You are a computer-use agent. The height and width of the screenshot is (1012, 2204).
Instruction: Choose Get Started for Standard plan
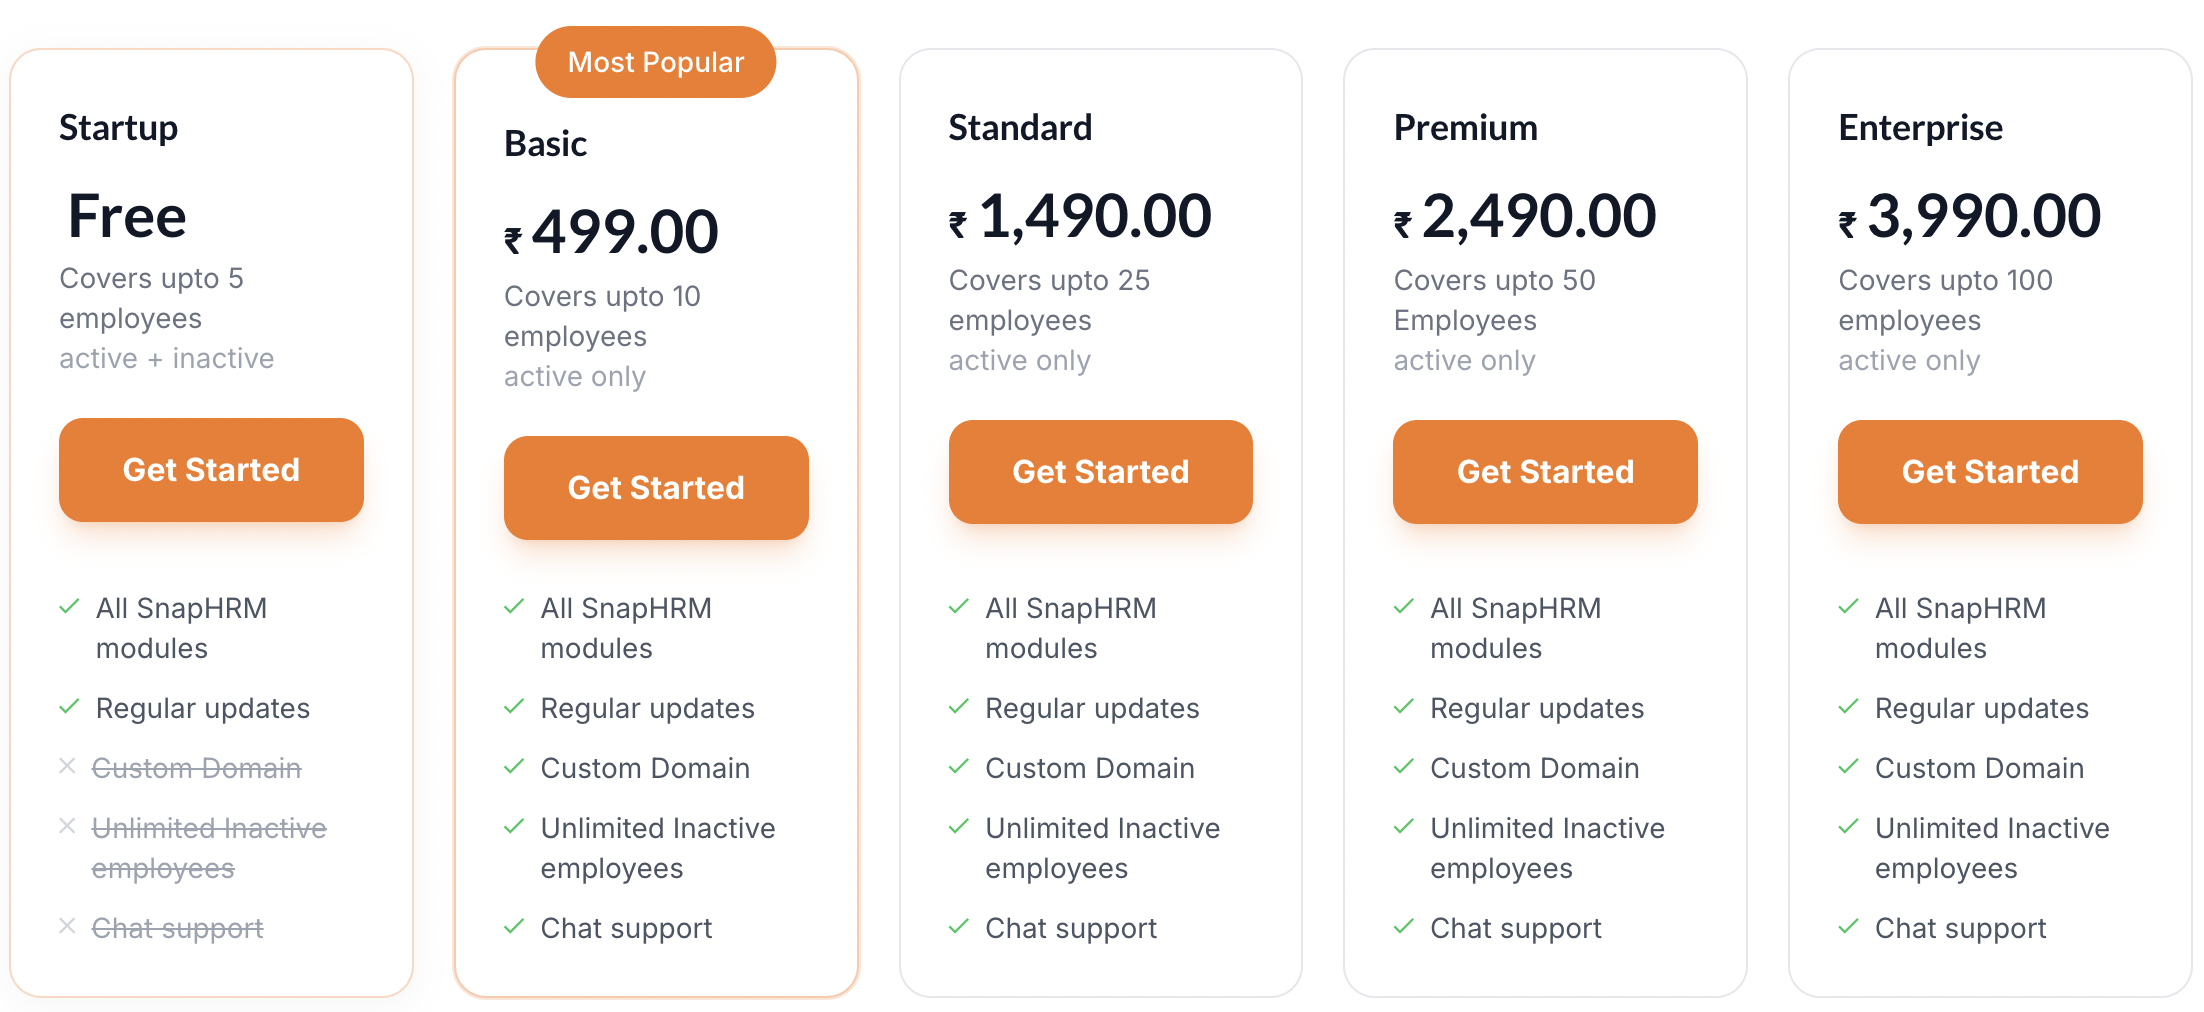click(1101, 472)
